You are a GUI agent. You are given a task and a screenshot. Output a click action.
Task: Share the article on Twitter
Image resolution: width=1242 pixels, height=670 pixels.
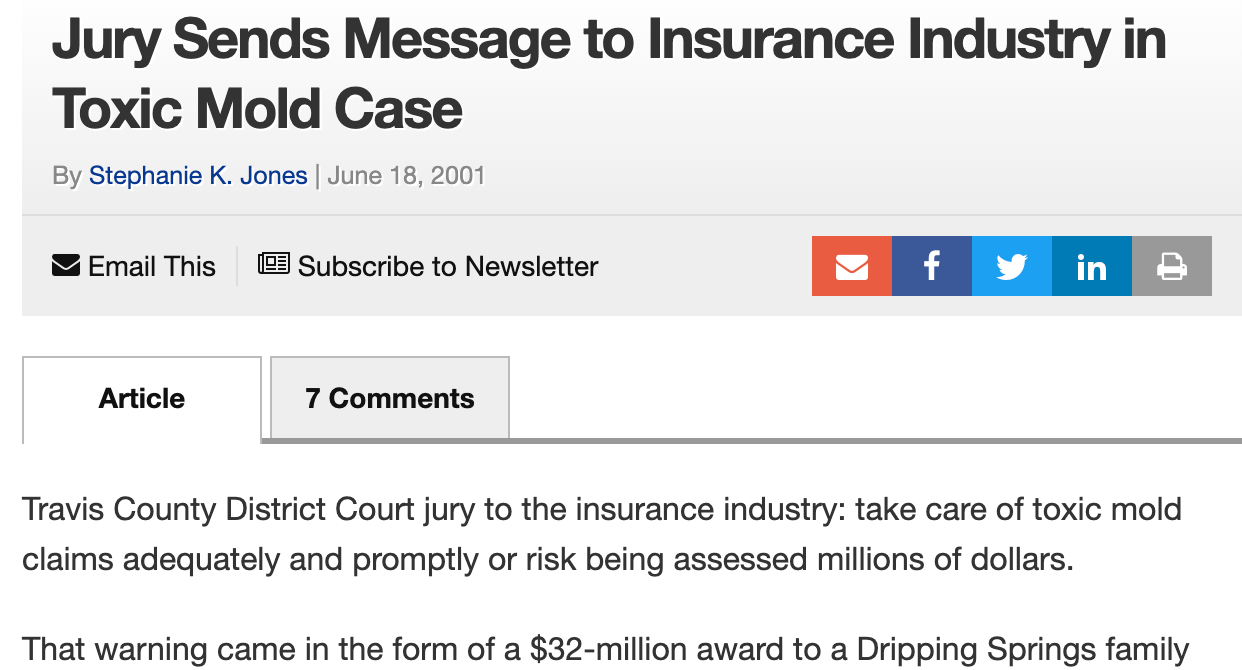1011,266
